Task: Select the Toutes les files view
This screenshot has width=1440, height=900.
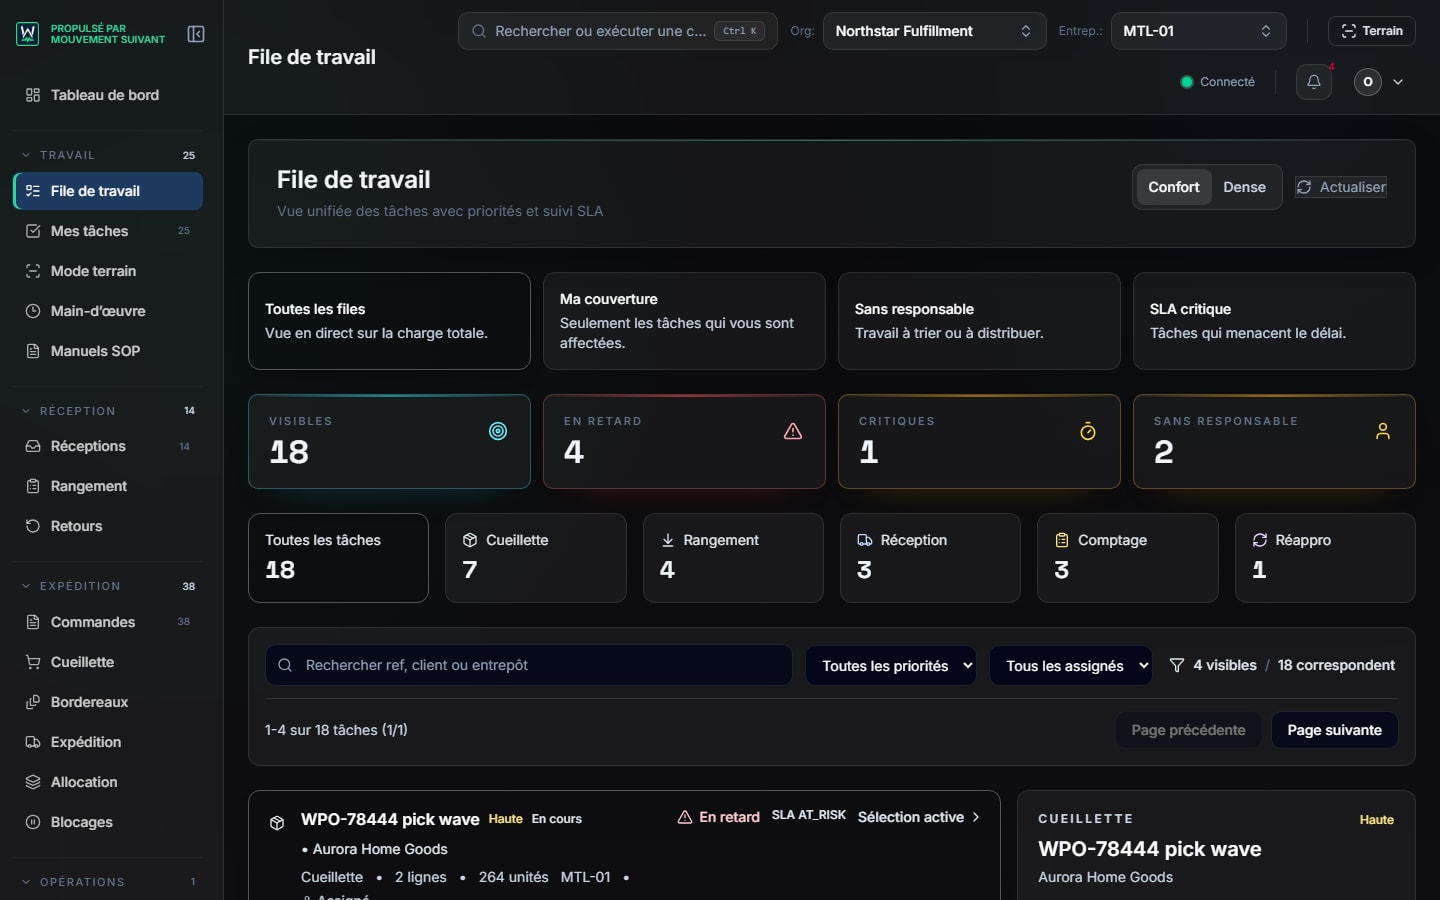Action: click(x=389, y=321)
